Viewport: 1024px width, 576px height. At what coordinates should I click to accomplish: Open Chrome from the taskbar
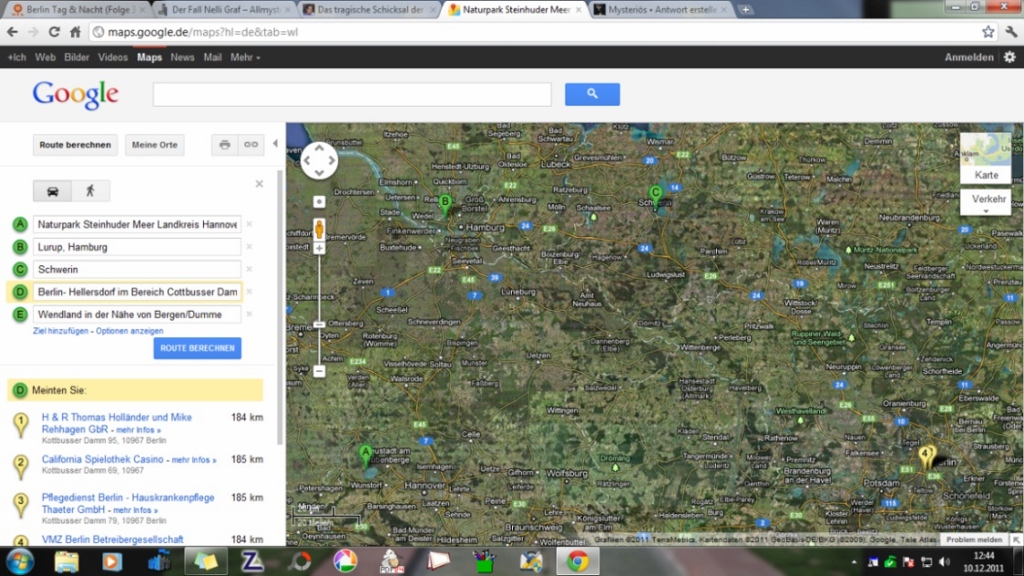[x=577, y=562]
